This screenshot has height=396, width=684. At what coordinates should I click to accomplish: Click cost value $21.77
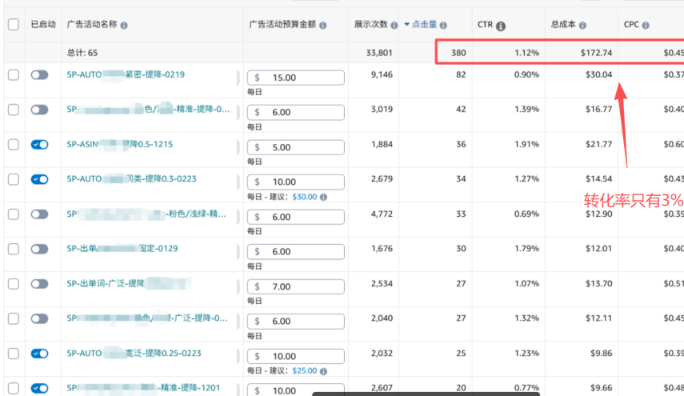(599, 144)
